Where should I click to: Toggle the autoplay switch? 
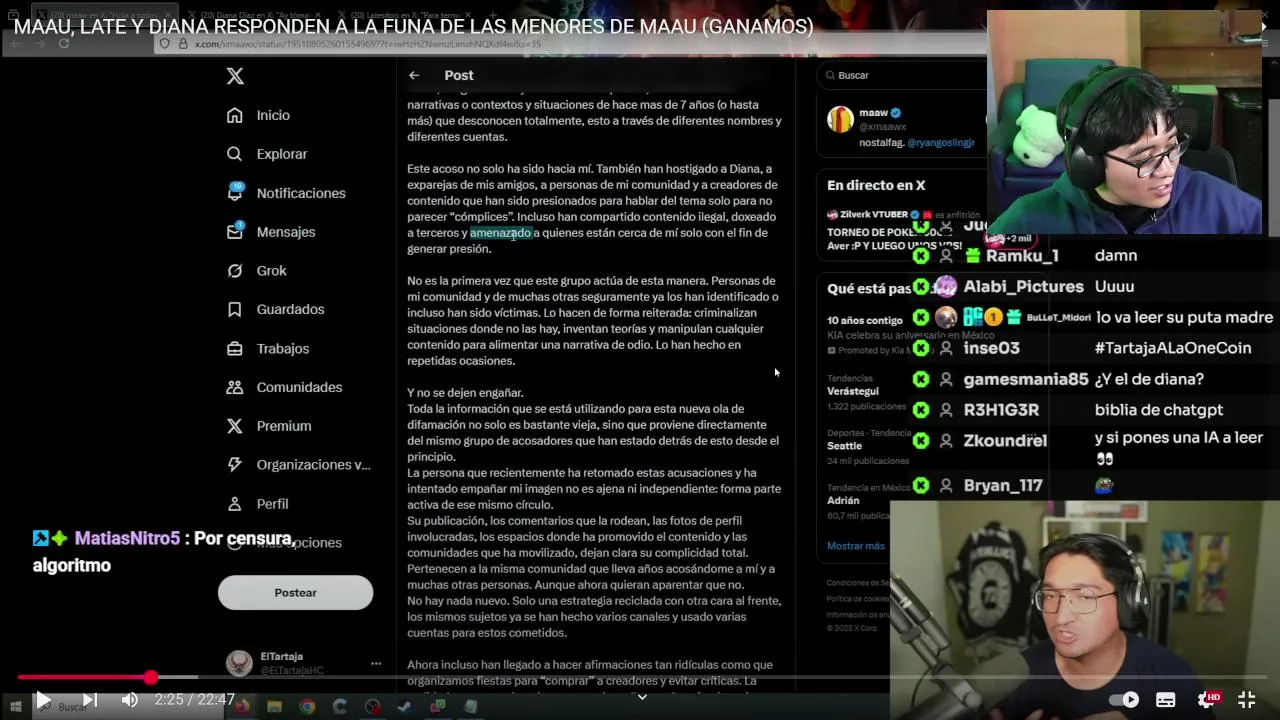coord(1126,700)
